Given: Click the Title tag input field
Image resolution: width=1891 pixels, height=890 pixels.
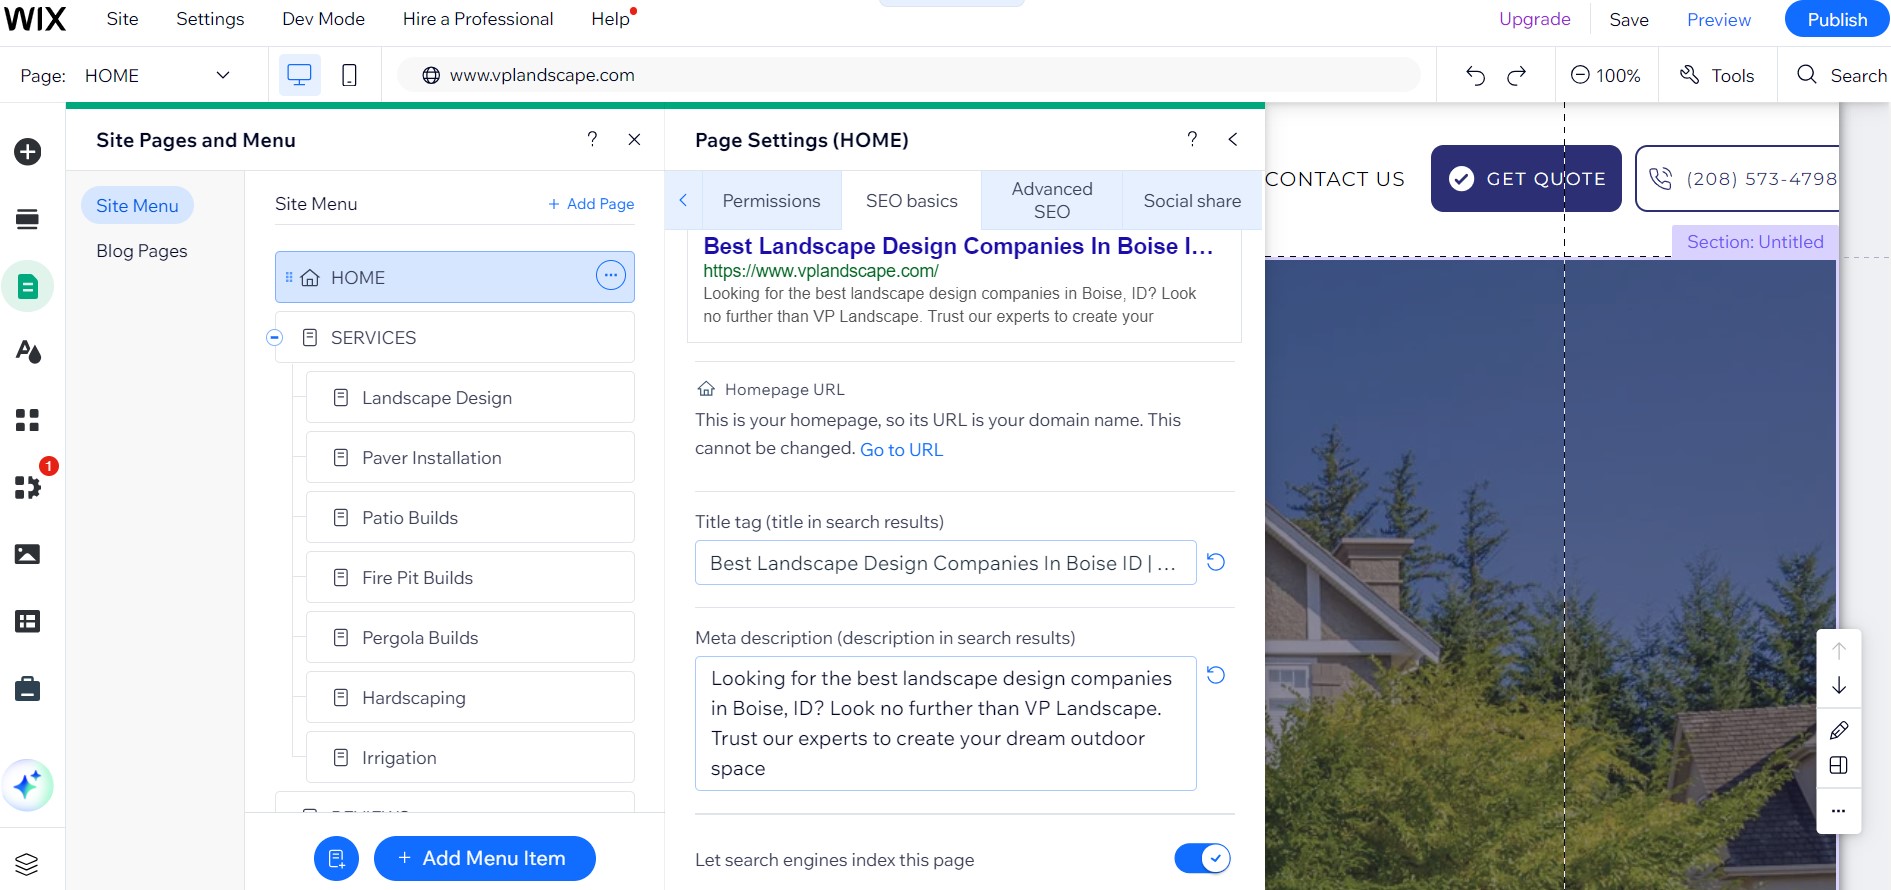Looking at the screenshot, I should click(x=945, y=563).
